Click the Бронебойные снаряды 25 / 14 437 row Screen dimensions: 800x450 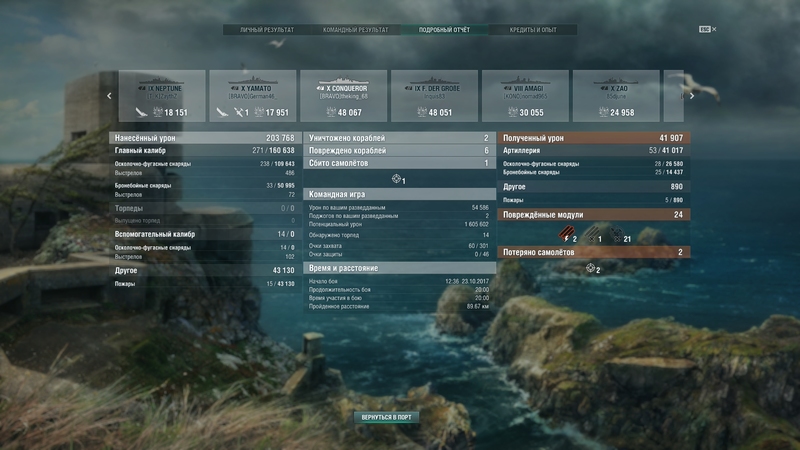click(593, 172)
